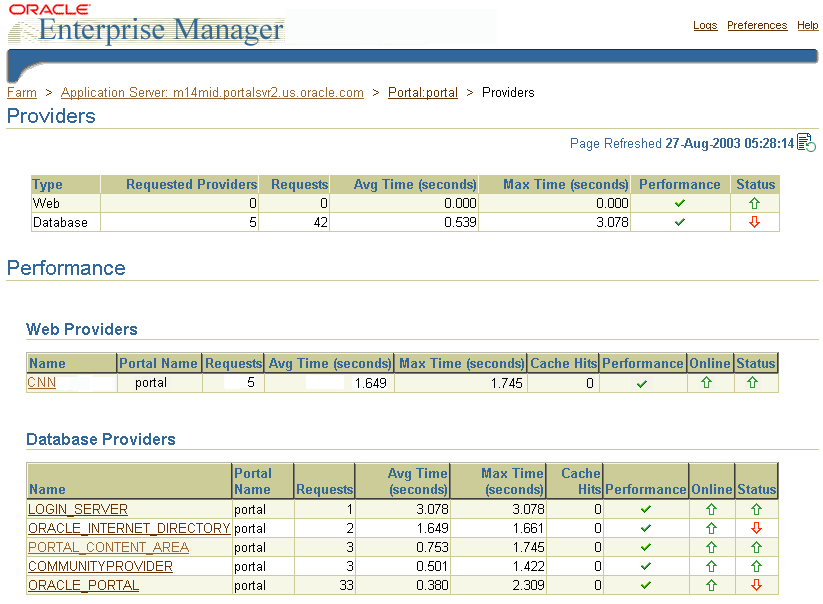The width and height of the screenshot is (823, 604).
Task: Click CNN online green arrow
Action: [x=706, y=383]
